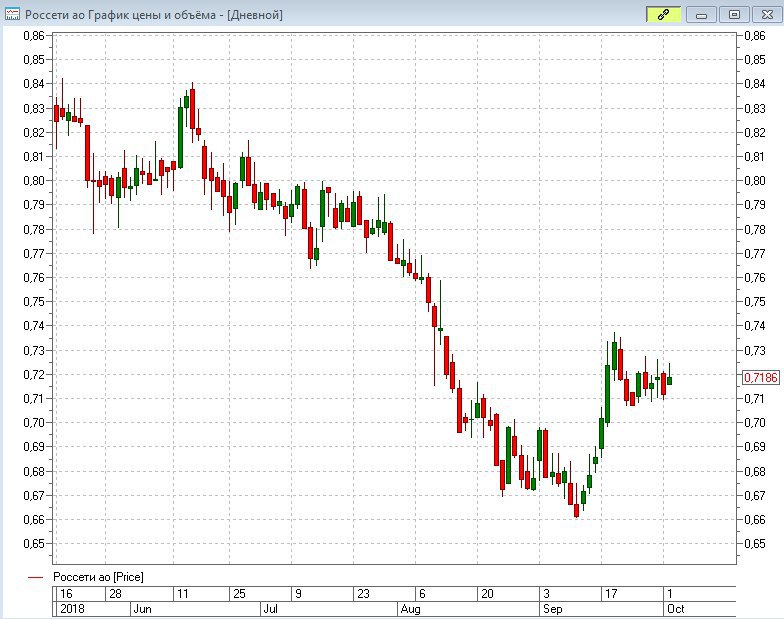
Task: Close the Россети ао chart window
Action: pyautogui.click(x=767, y=14)
